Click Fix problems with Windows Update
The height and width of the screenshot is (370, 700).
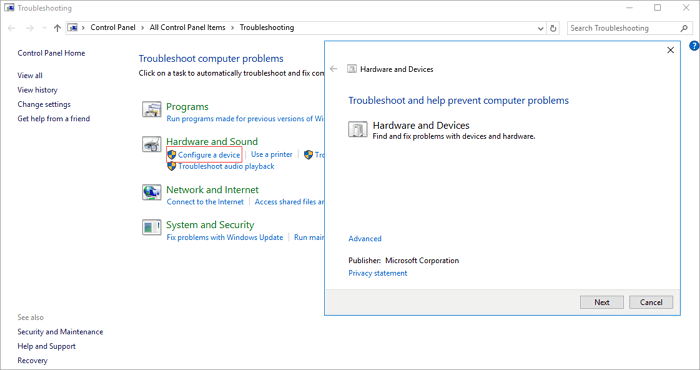(225, 237)
